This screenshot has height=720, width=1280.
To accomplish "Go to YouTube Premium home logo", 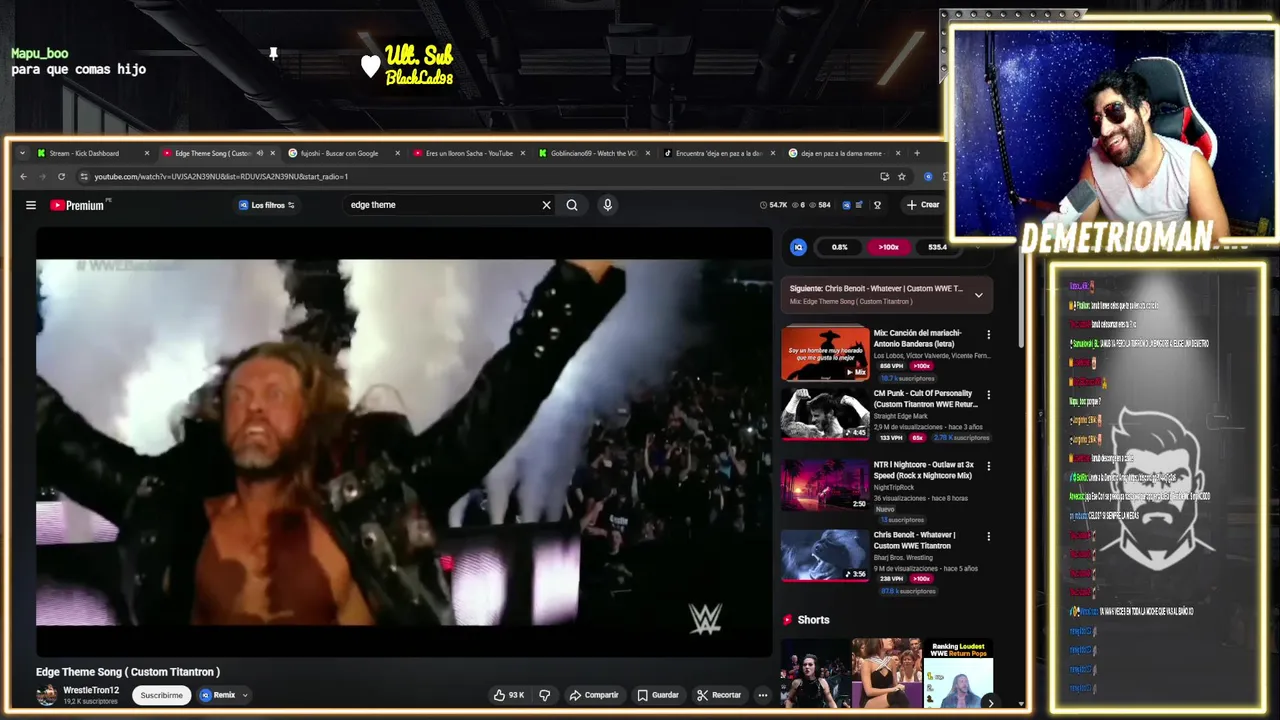I will 78,205.
